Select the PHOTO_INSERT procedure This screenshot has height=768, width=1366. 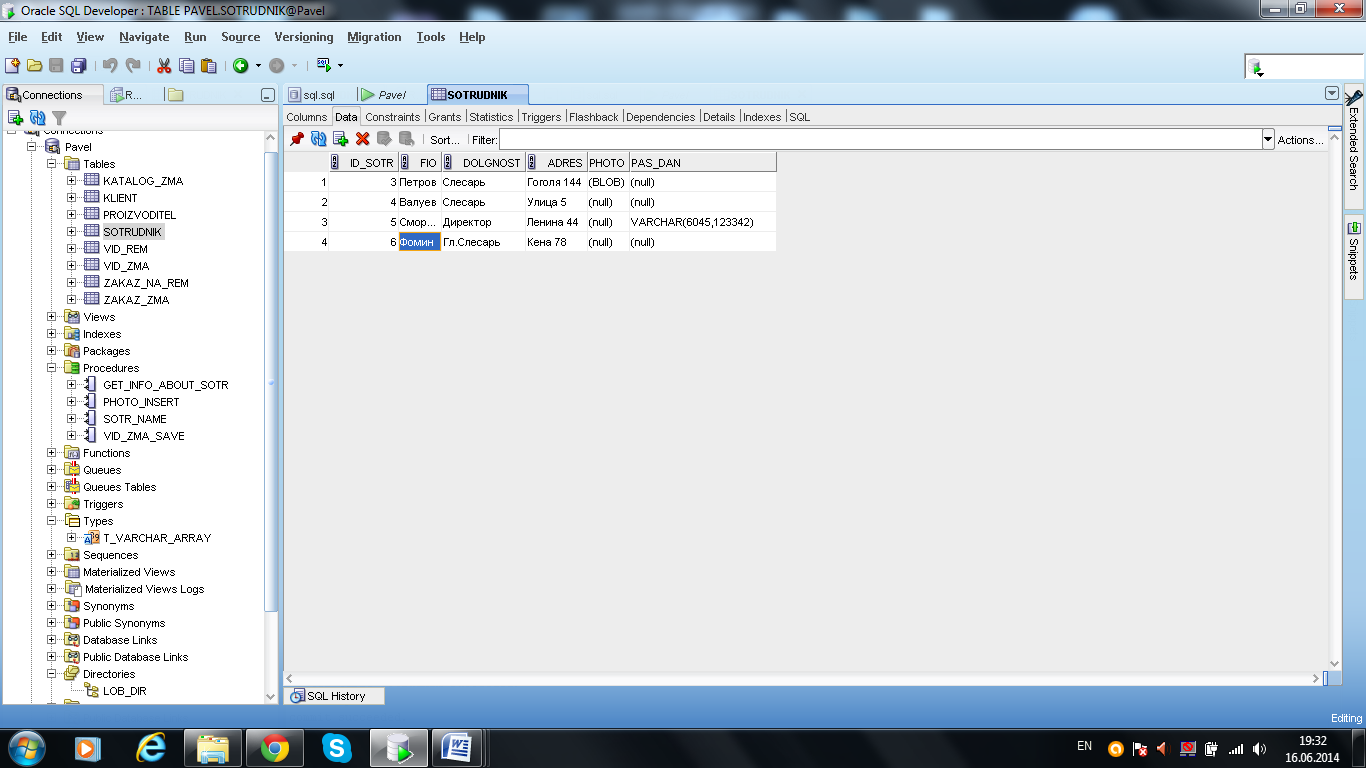141,402
